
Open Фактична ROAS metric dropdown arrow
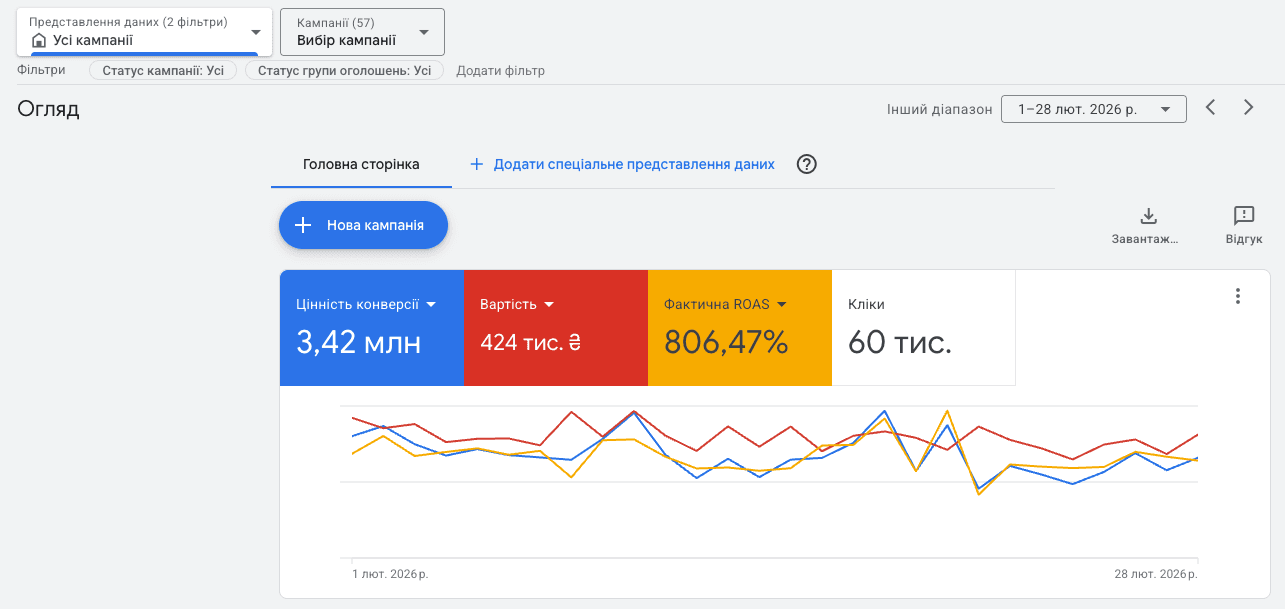(782, 304)
